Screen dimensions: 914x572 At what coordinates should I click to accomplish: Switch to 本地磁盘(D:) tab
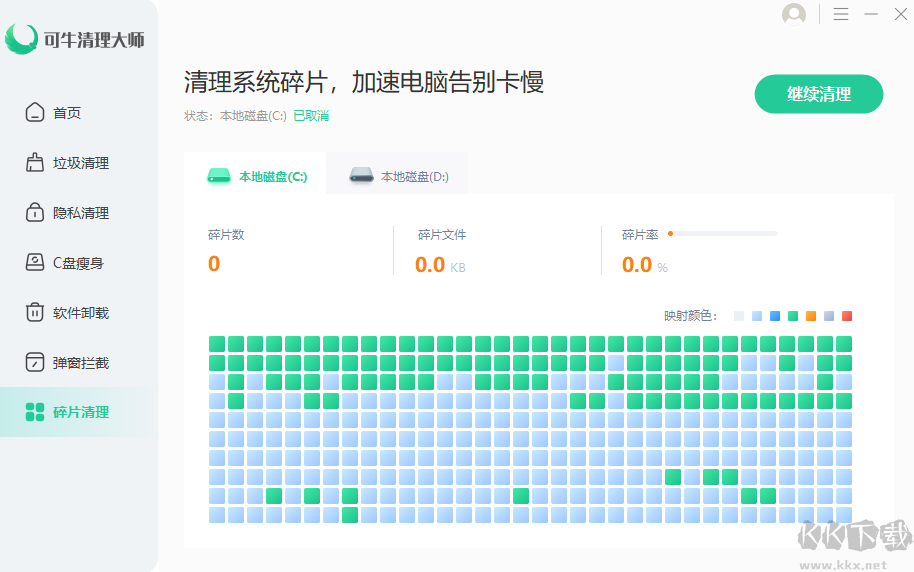397,174
